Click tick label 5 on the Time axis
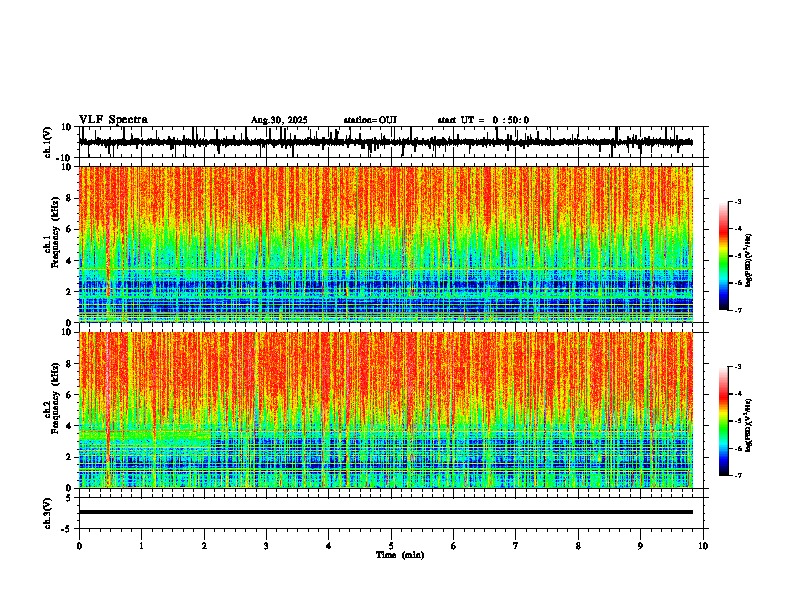 click(x=391, y=546)
